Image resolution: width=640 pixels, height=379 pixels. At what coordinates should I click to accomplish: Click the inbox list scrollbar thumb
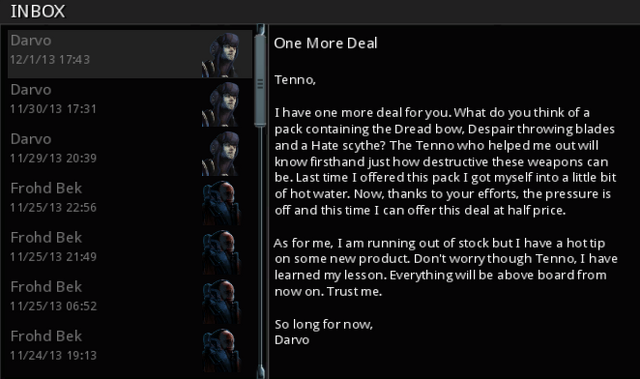pos(260,80)
